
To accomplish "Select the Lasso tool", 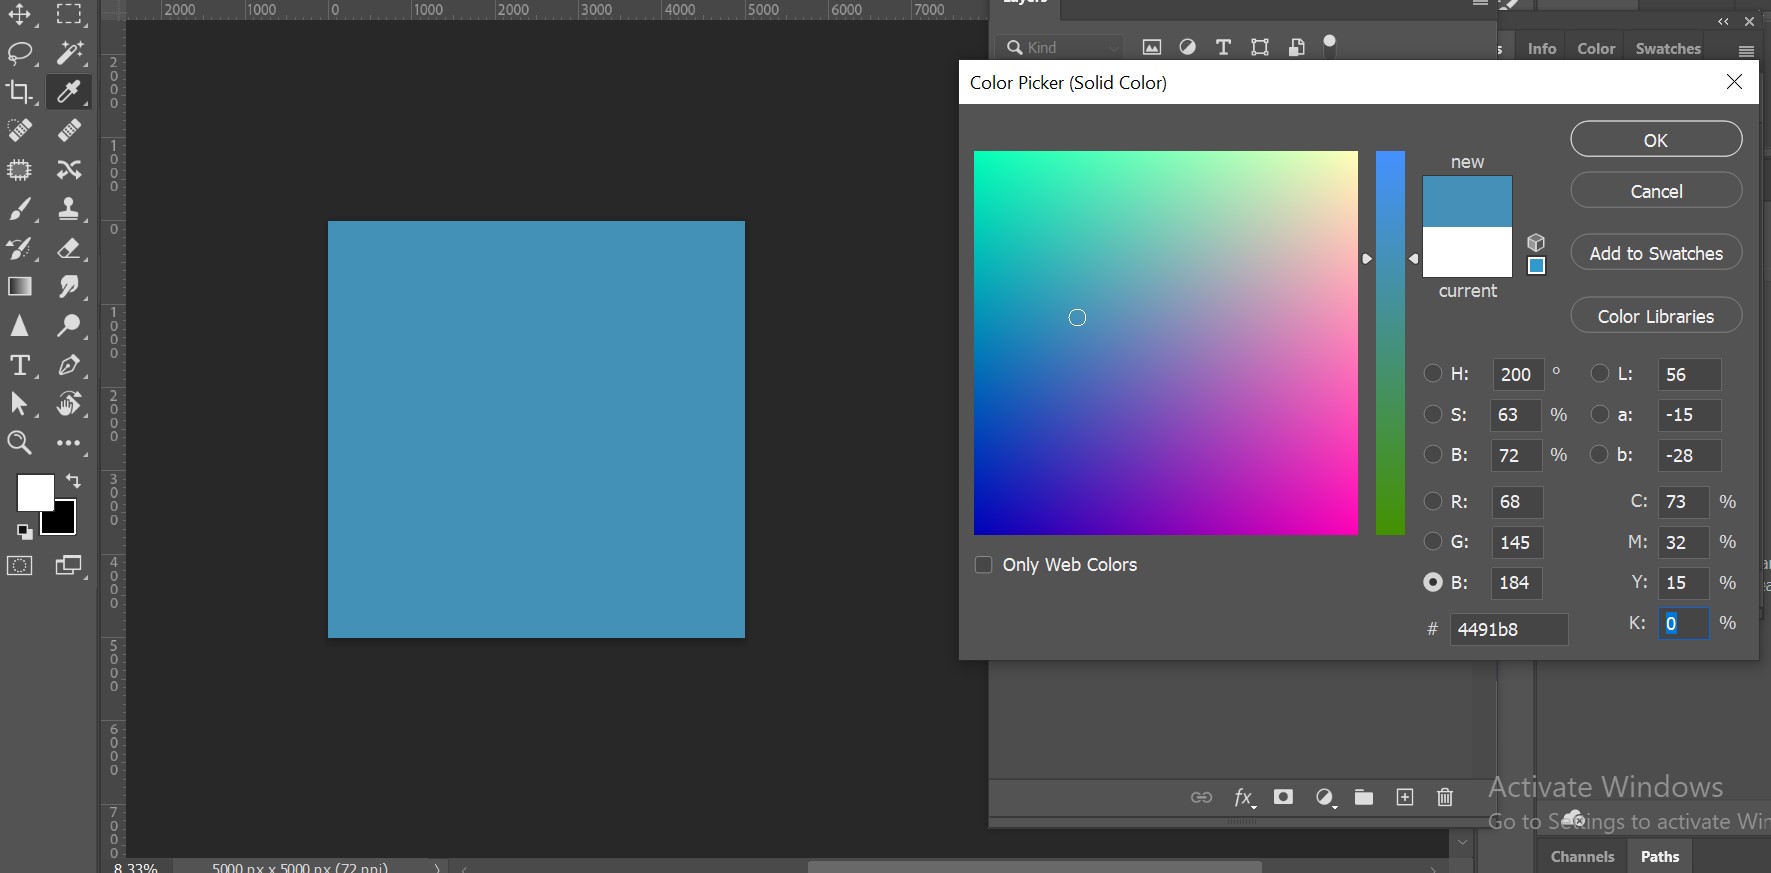I will click(x=19, y=53).
